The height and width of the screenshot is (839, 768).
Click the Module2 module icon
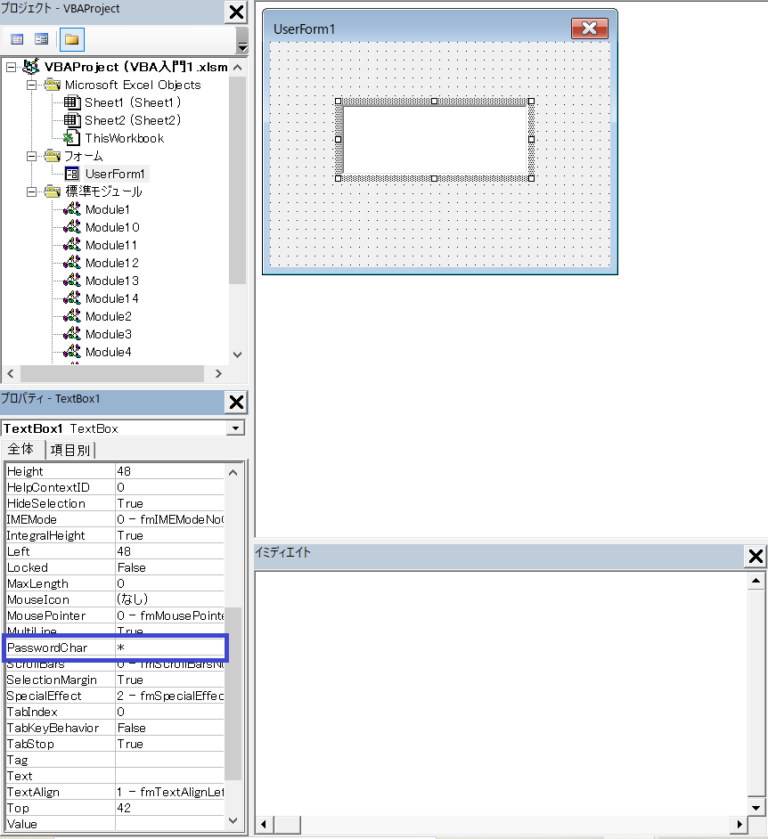[72, 316]
